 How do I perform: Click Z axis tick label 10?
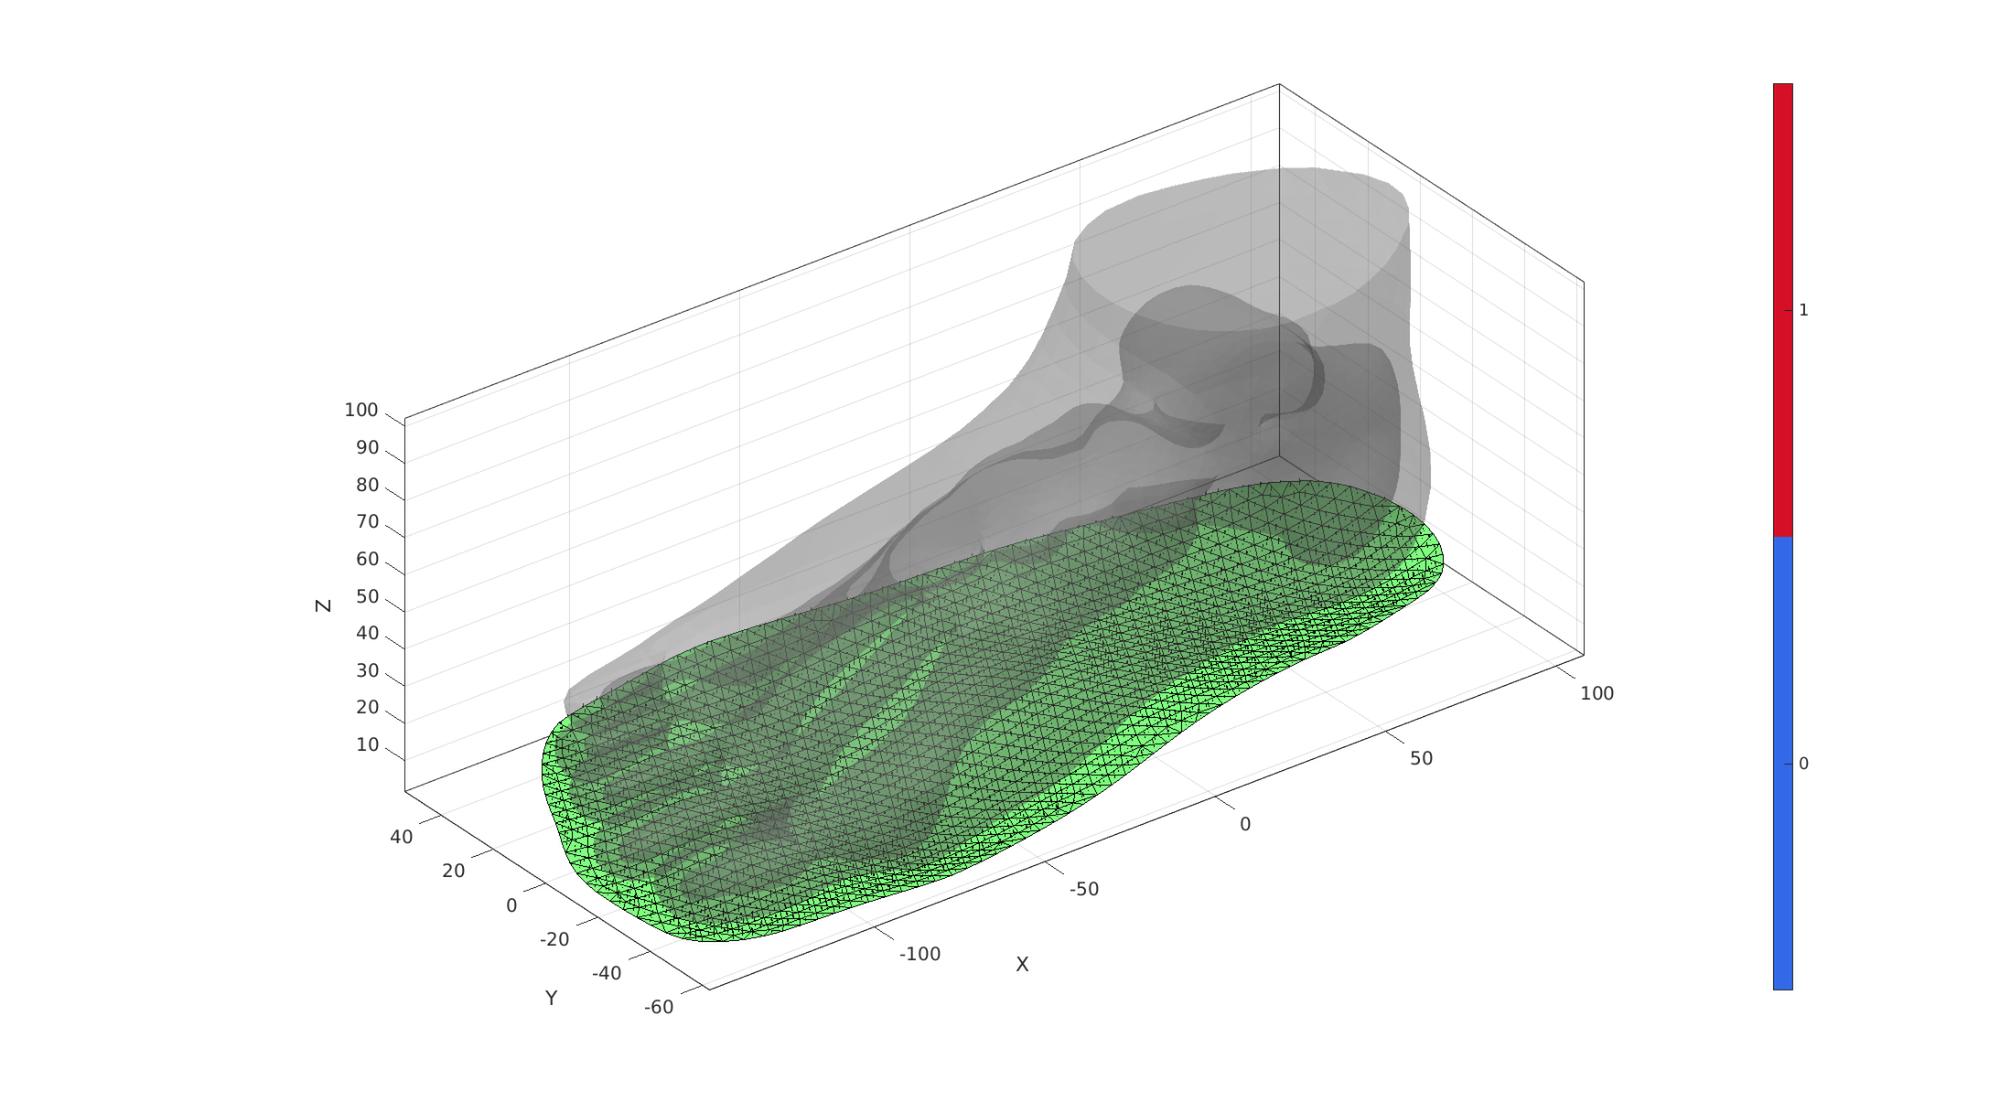point(367,745)
